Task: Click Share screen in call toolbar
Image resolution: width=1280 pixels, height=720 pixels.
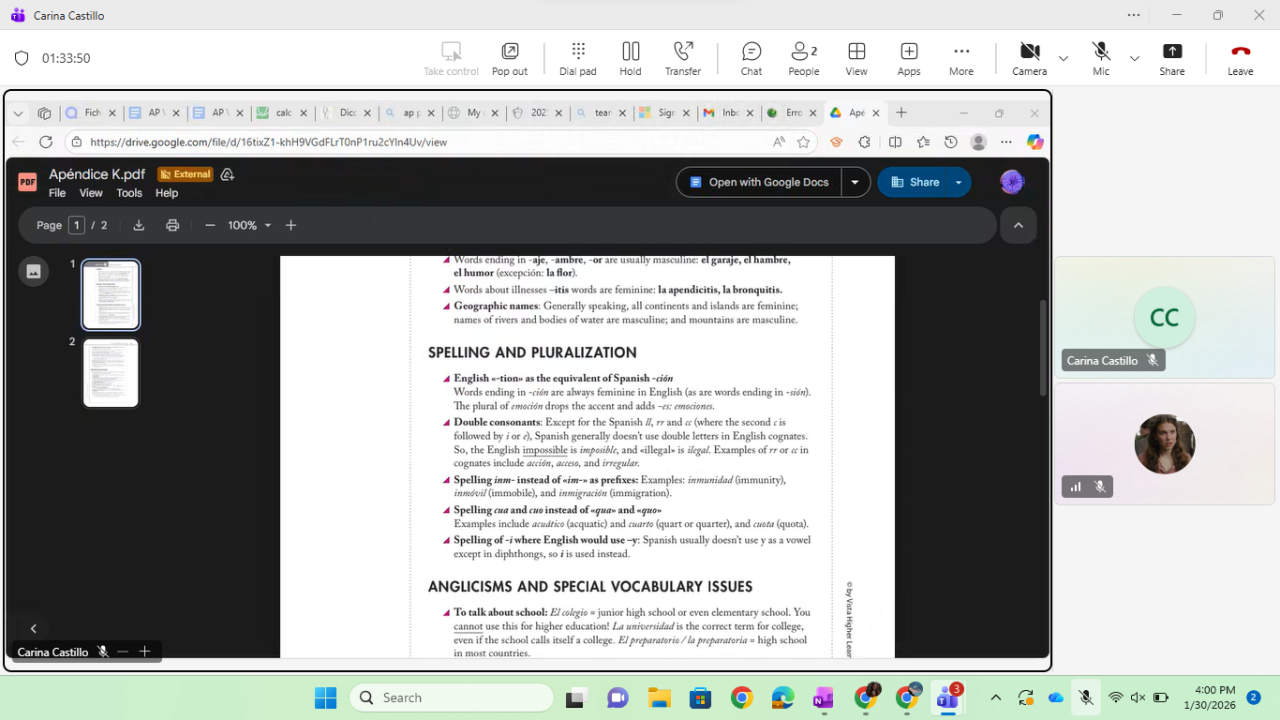Action: tap(1172, 58)
